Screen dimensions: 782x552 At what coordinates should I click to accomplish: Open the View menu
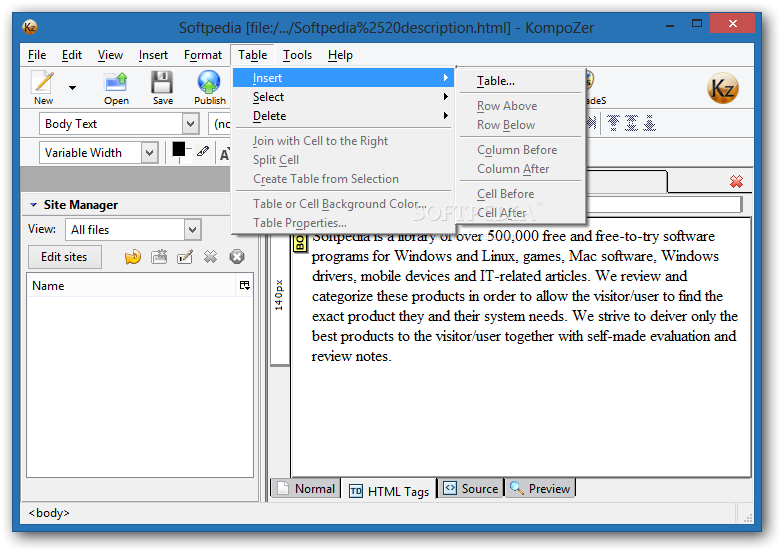(110, 55)
